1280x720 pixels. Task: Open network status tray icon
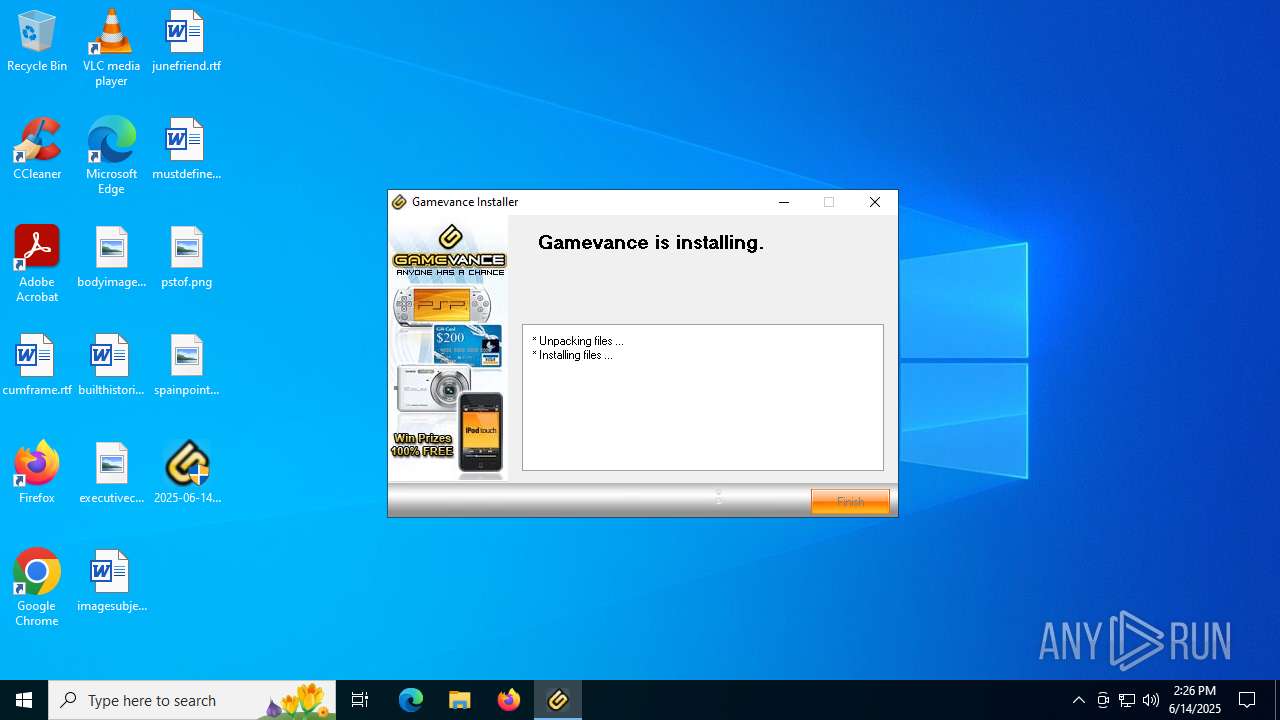coord(1127,700)
